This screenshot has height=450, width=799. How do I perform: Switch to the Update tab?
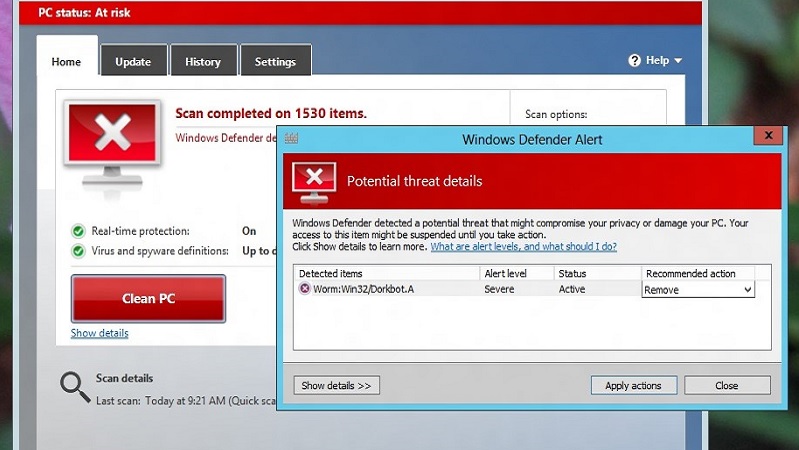click(134, 61)
